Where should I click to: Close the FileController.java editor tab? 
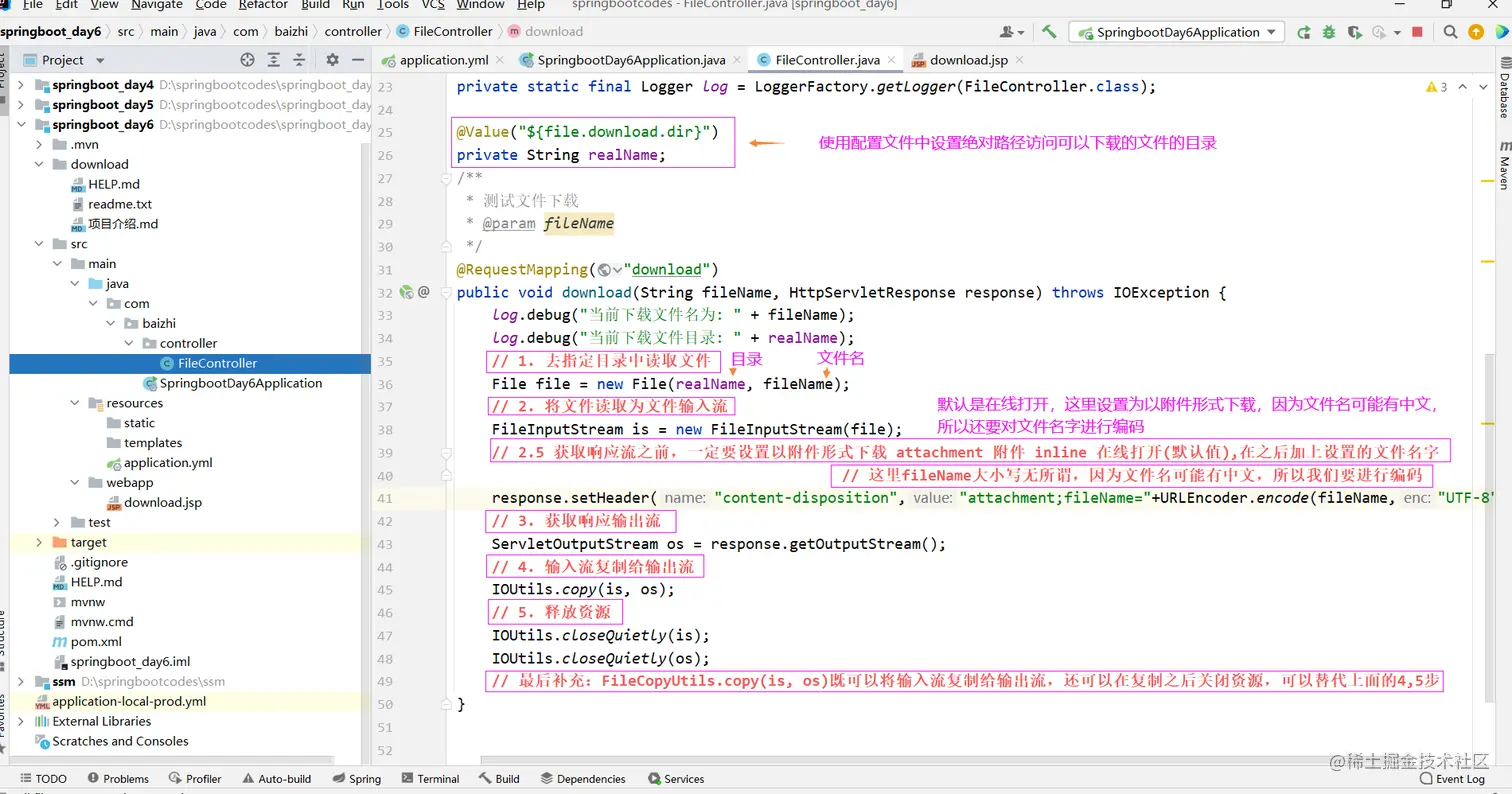click(x=892, y=60)
